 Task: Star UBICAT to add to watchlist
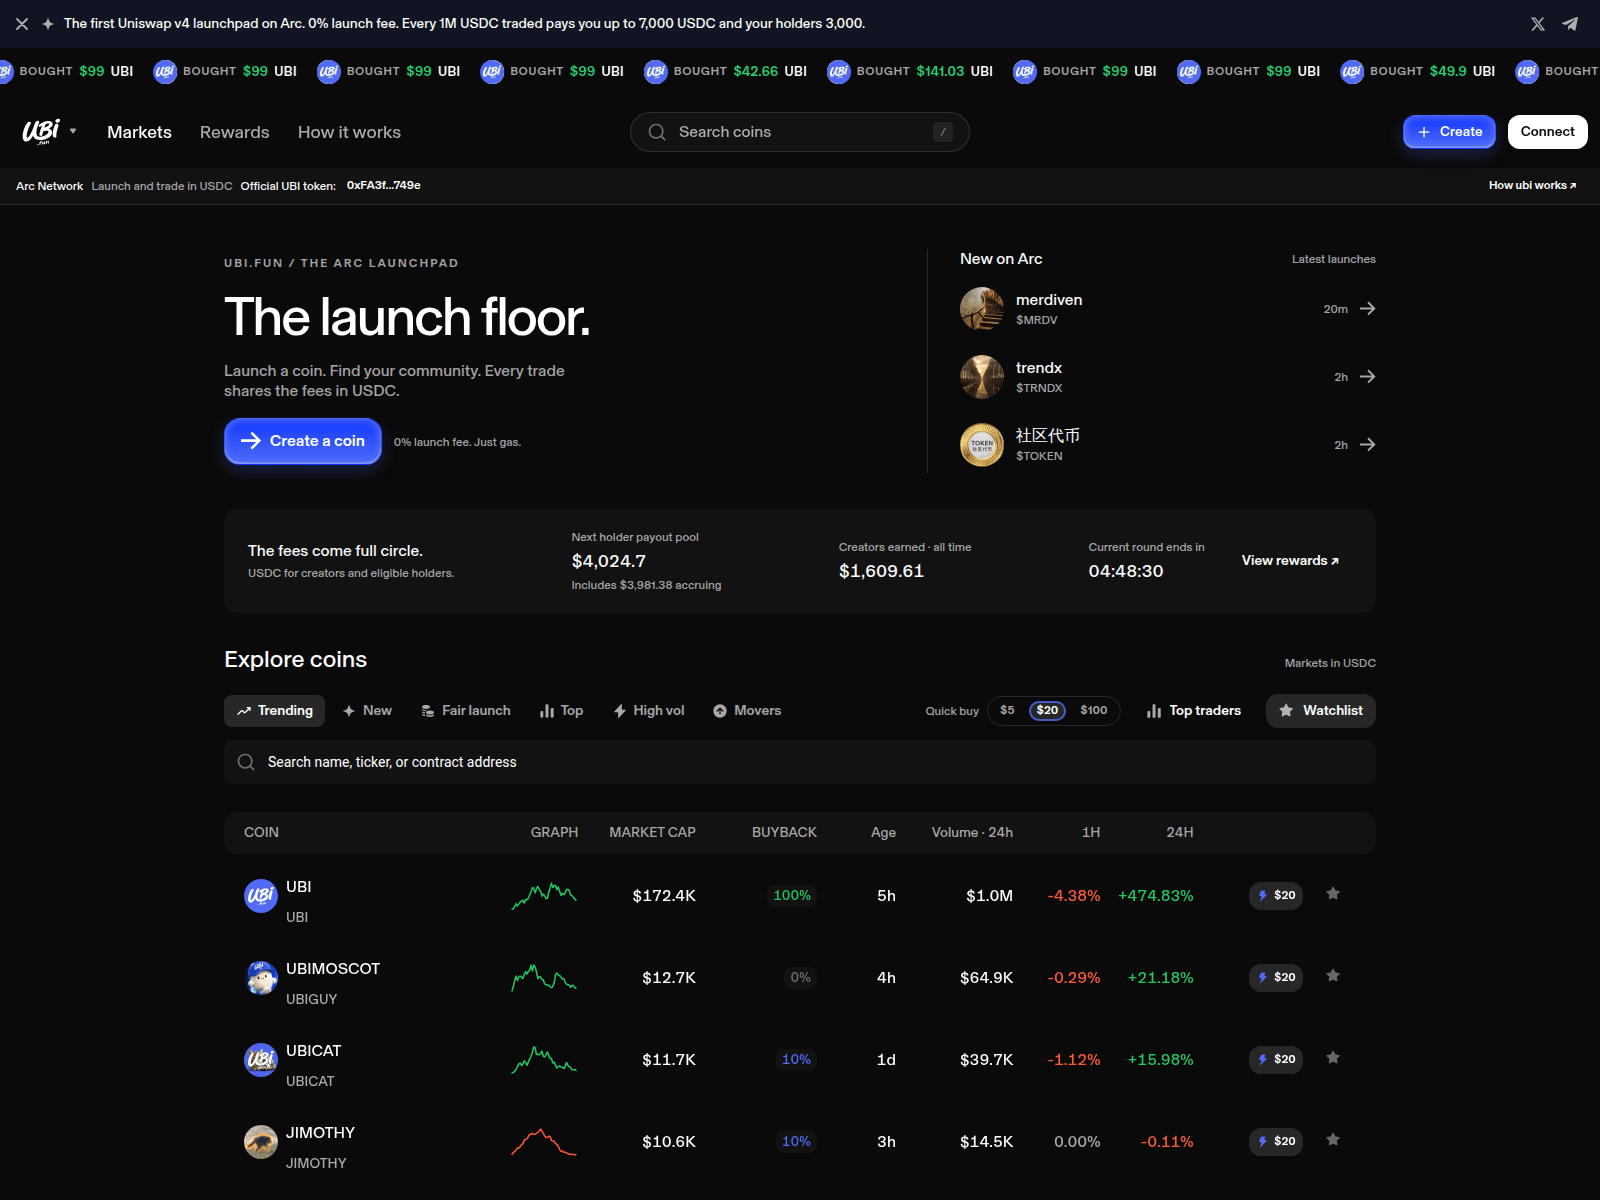[x=1333, y=1058]
